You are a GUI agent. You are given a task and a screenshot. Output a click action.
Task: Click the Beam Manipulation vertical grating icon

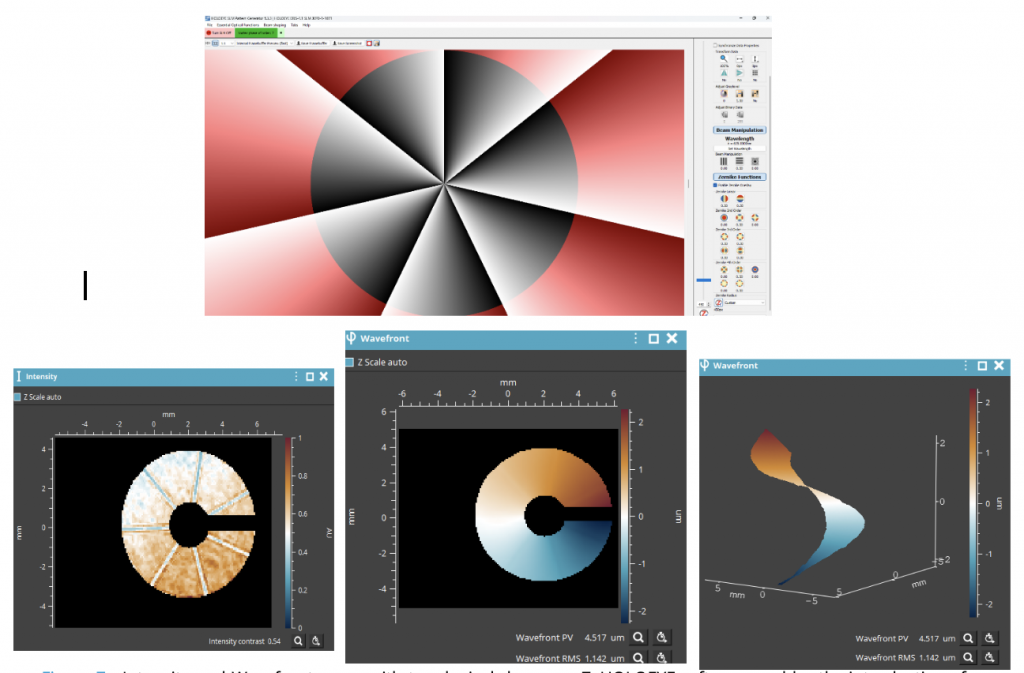(723, 160)
